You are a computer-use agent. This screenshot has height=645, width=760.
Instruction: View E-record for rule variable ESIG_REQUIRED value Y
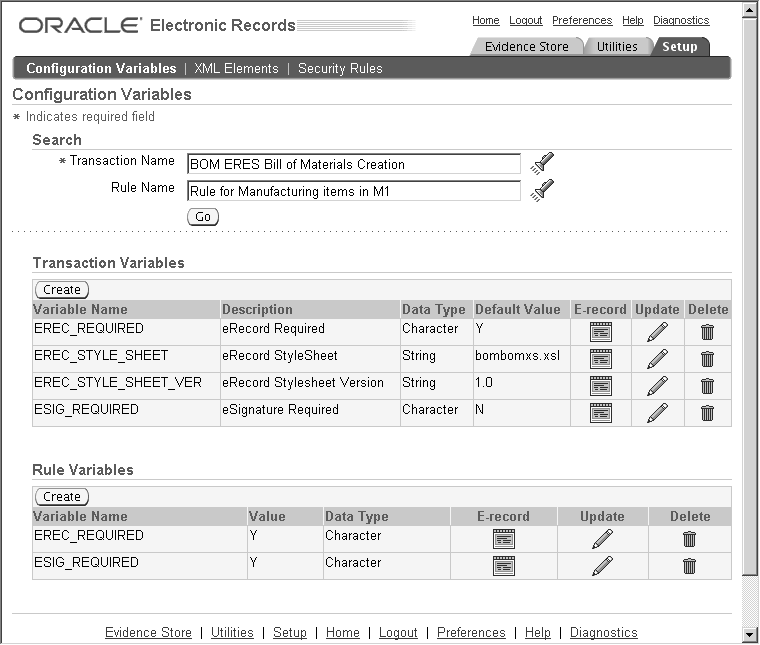tap(504, 566)
